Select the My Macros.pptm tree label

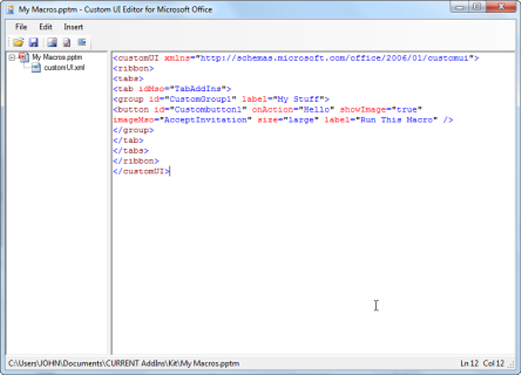click(x=57, y=57)
